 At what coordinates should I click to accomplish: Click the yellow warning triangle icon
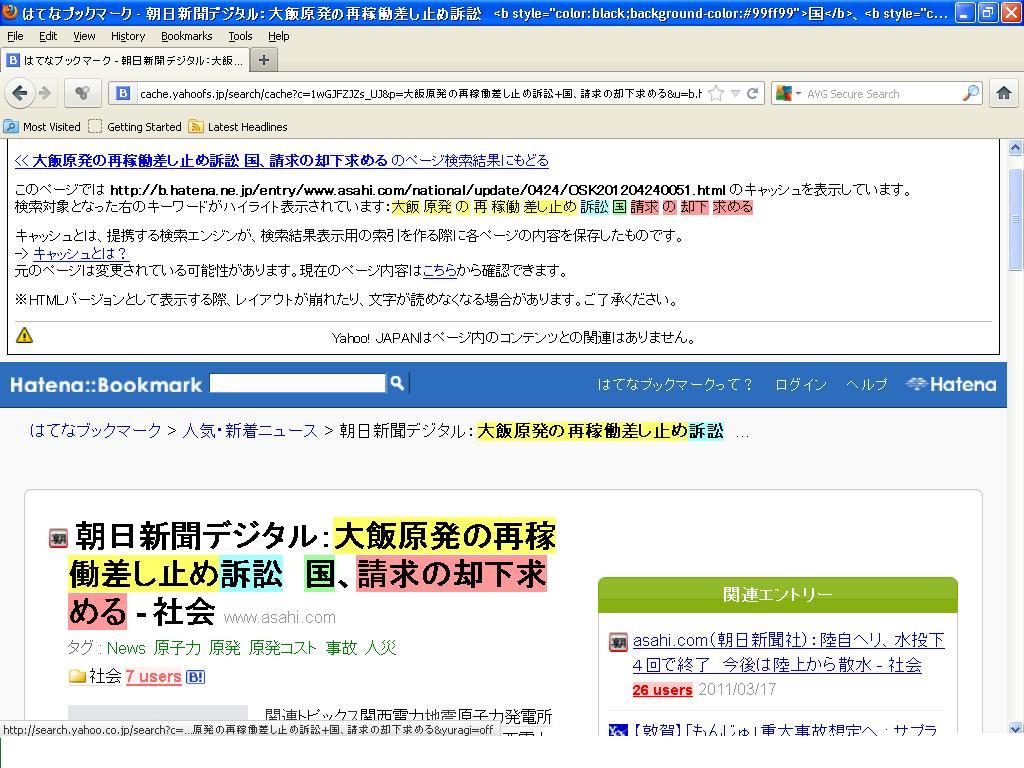24,336
